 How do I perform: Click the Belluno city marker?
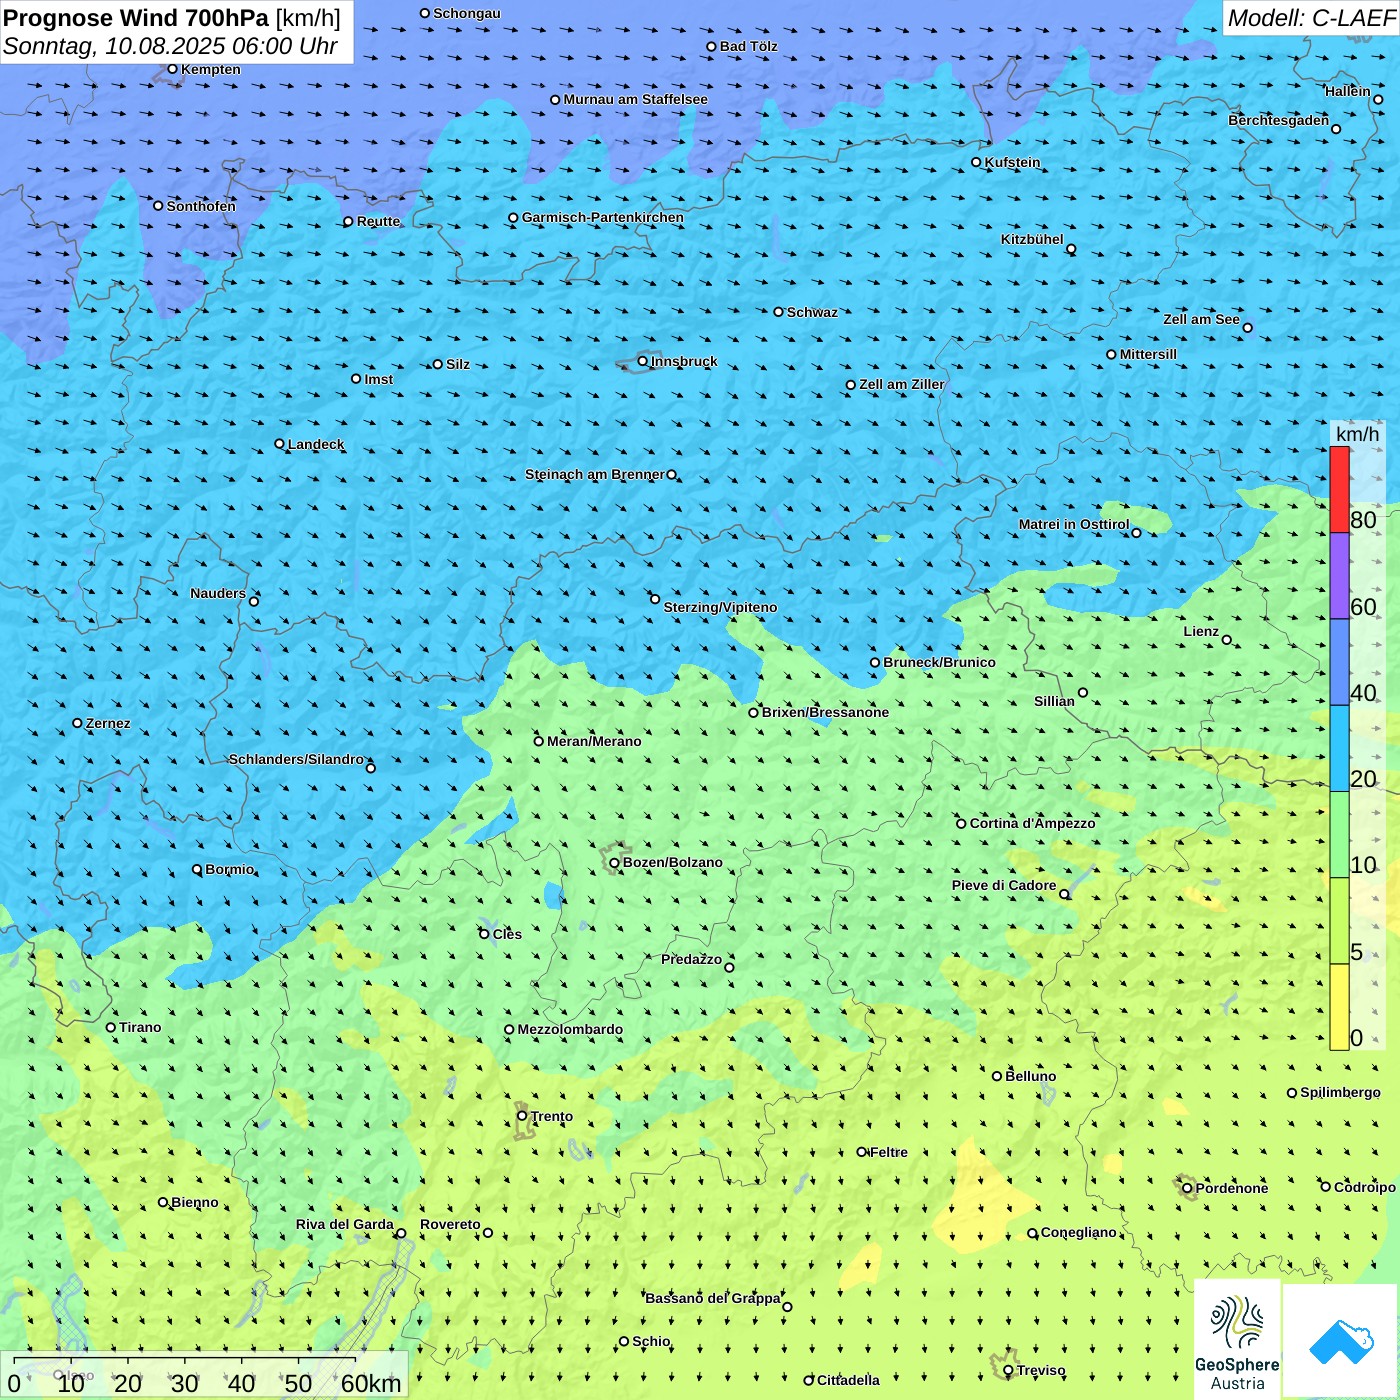click(996, 1076)
